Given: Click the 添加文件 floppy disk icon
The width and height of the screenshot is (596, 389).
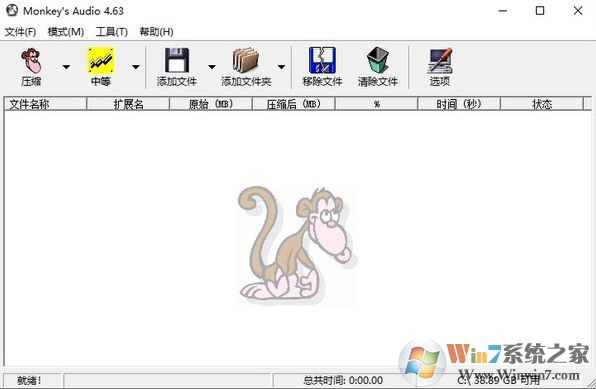Looking at the screenshot, I should [177, 60].
